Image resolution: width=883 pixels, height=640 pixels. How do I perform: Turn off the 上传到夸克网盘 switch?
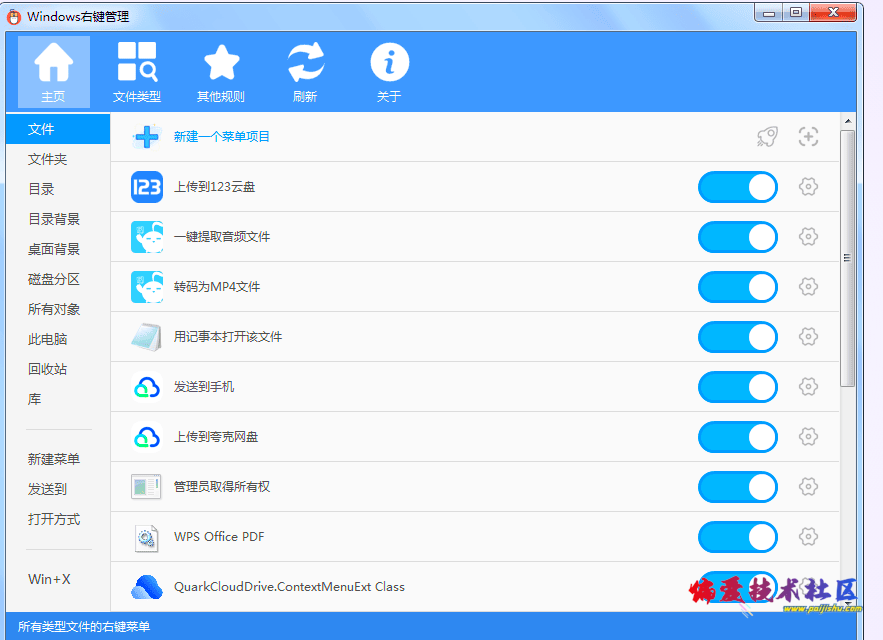(x=738, y=437)
